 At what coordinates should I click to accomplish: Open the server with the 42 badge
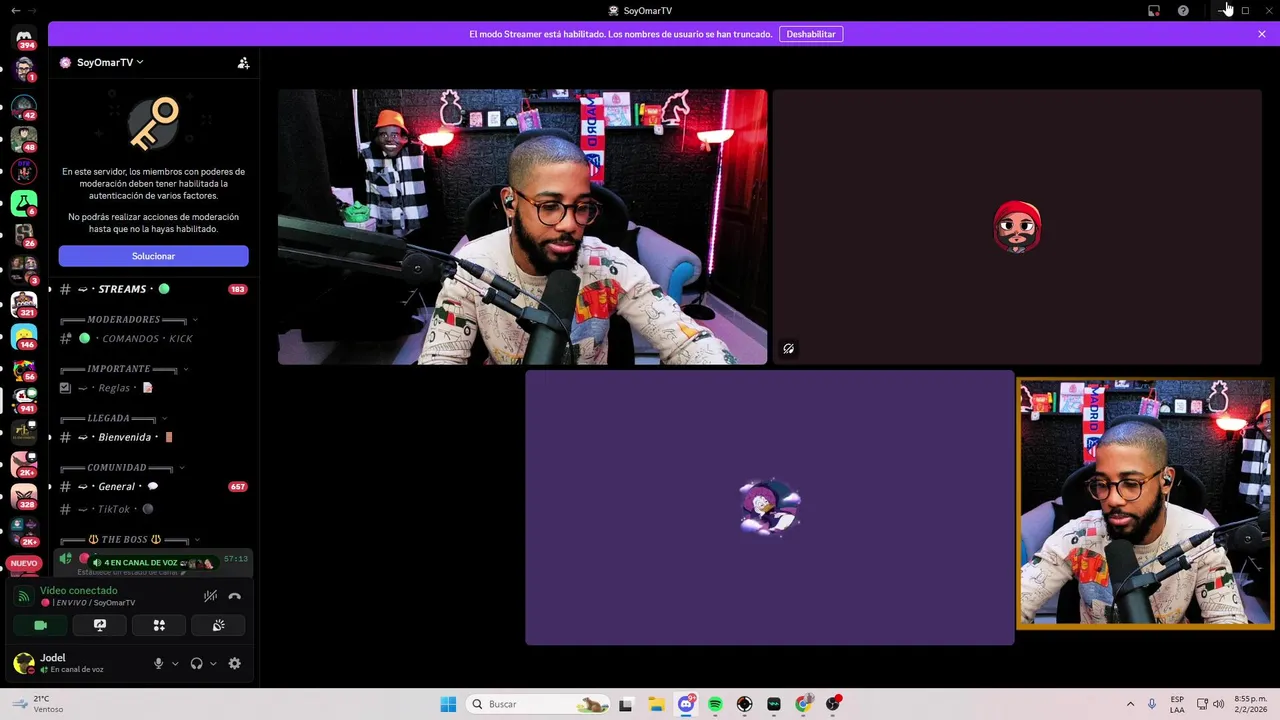coord(24,106)
